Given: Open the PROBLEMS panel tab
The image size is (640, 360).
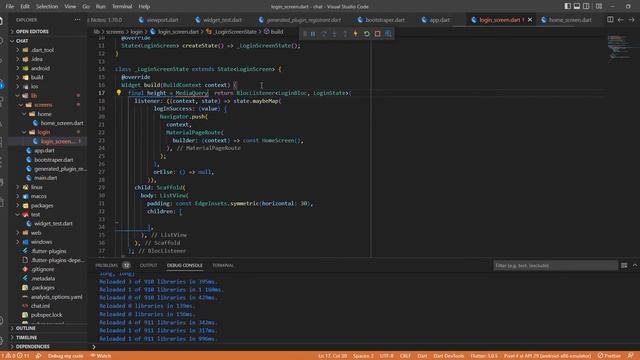Looking at the screenshot, I should 112,265.
